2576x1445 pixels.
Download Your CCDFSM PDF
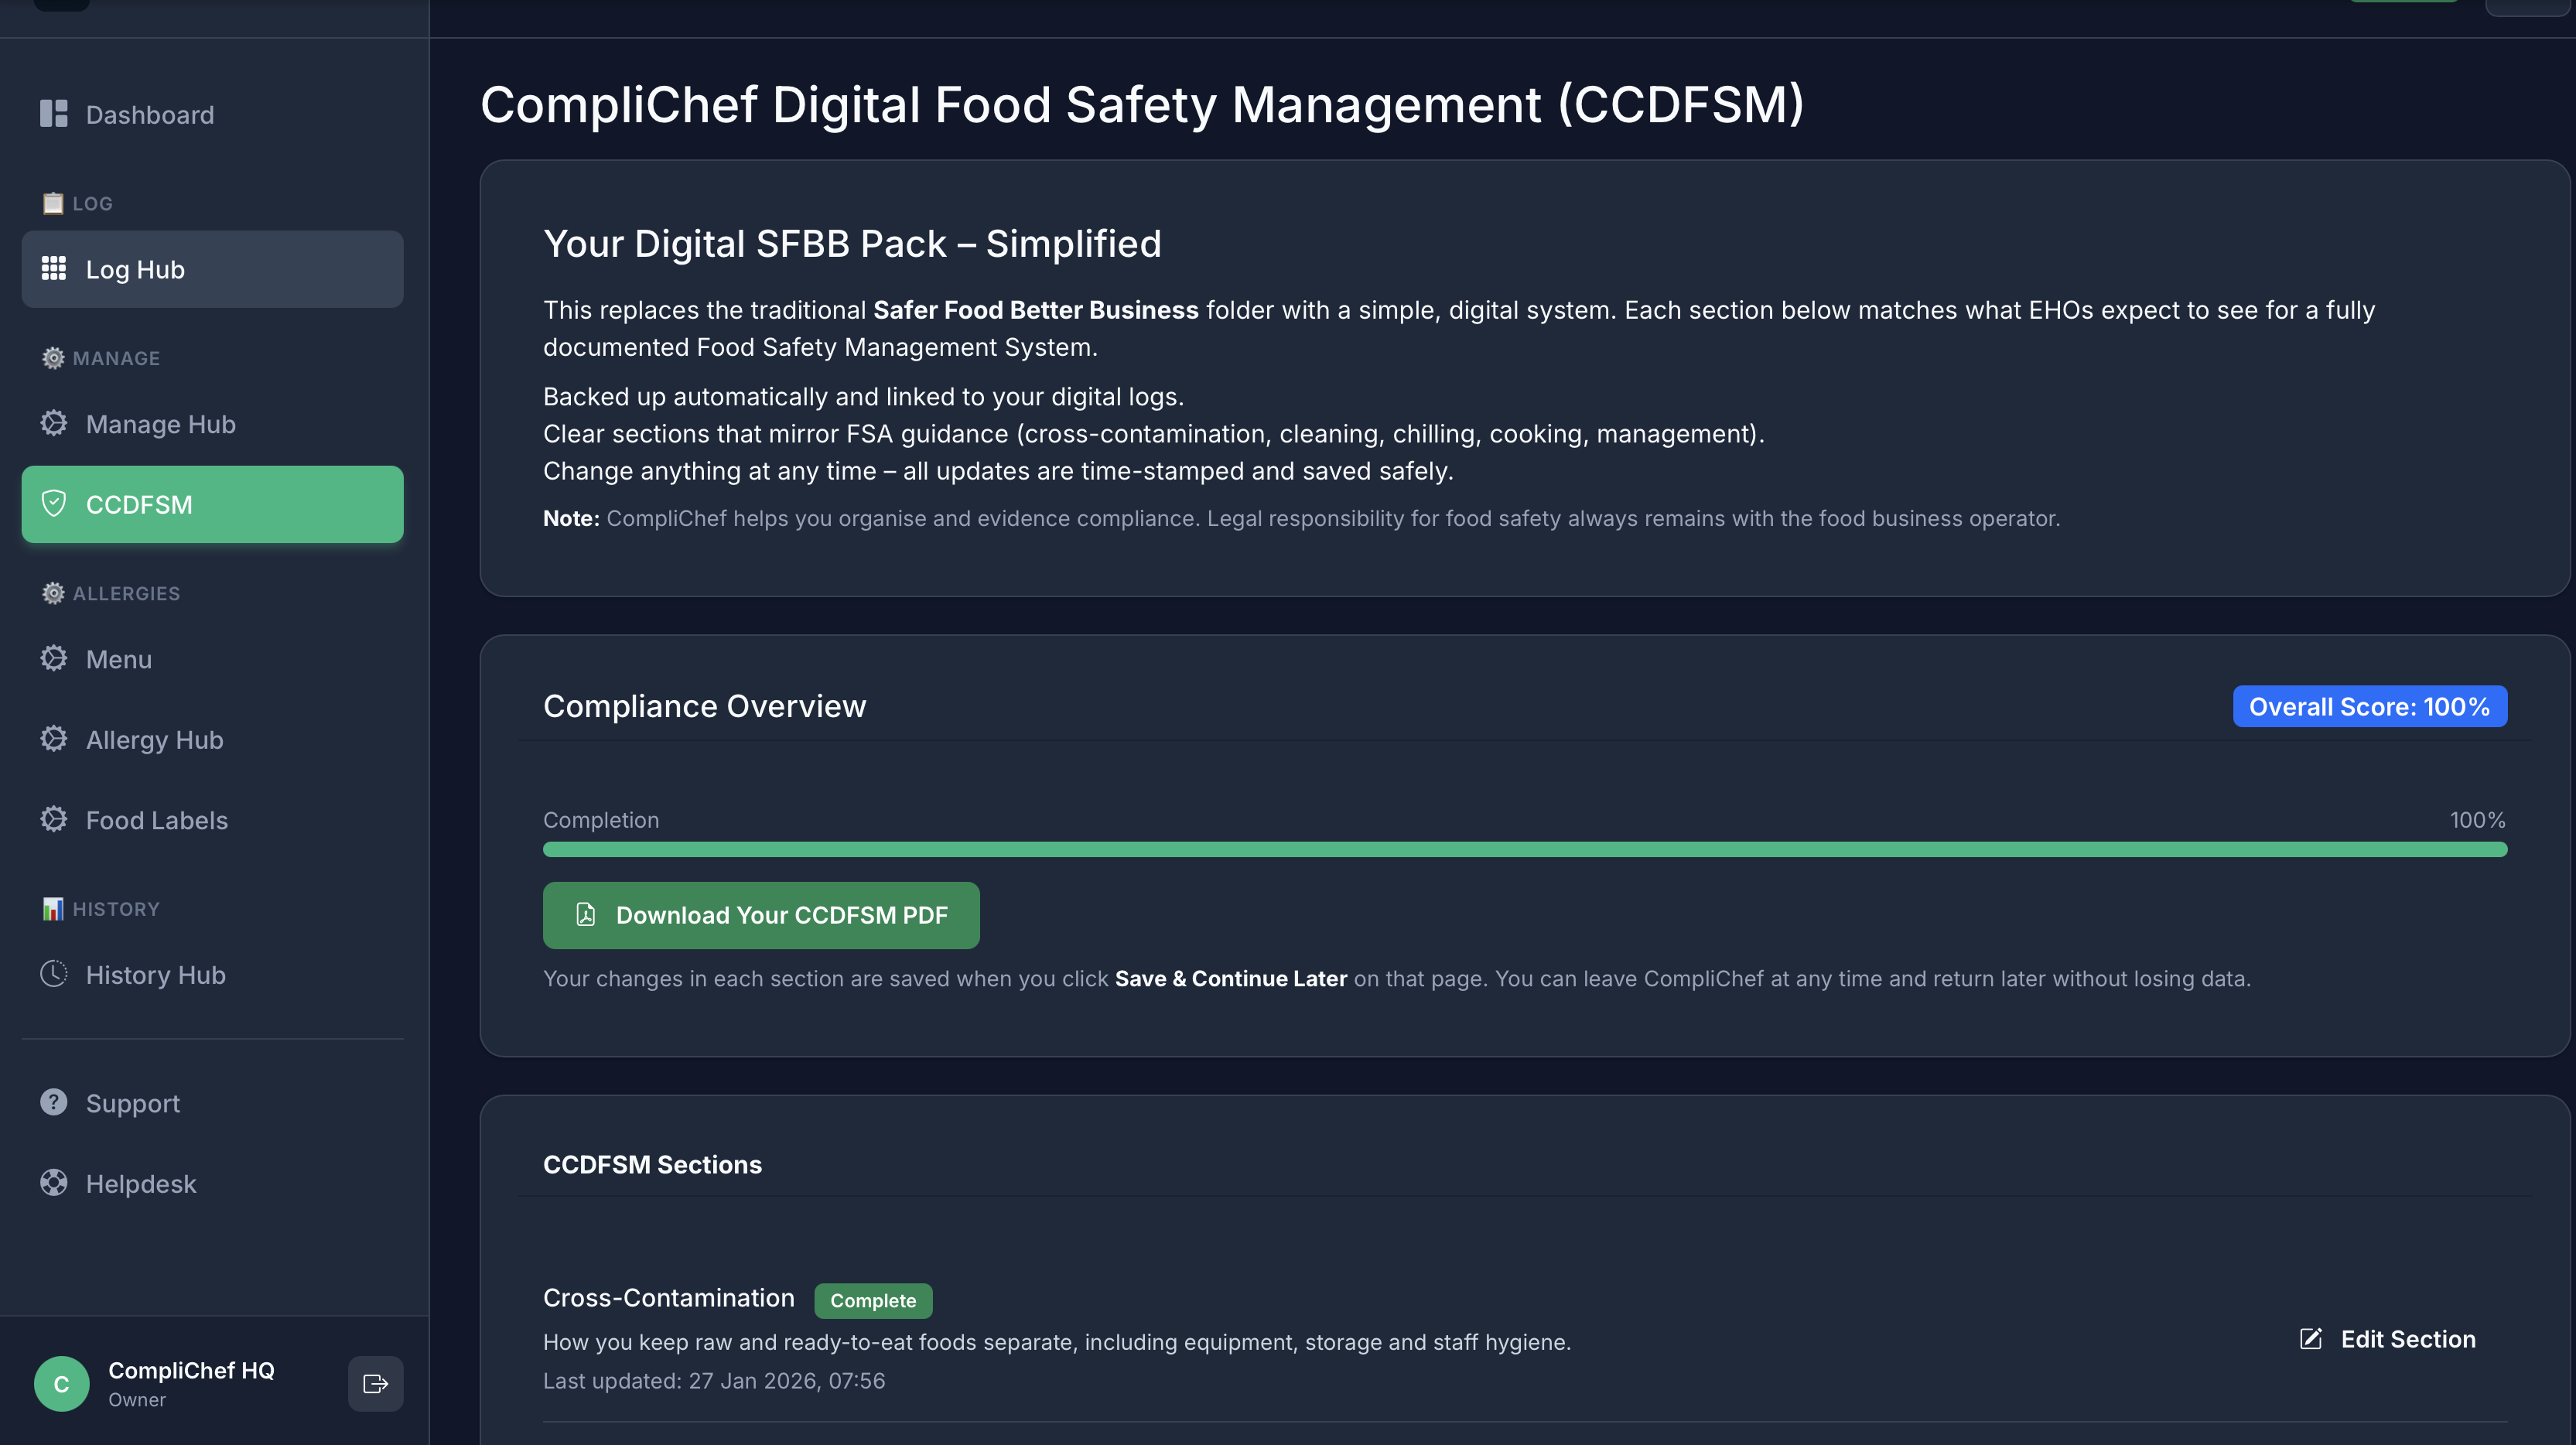click(761, 915)
